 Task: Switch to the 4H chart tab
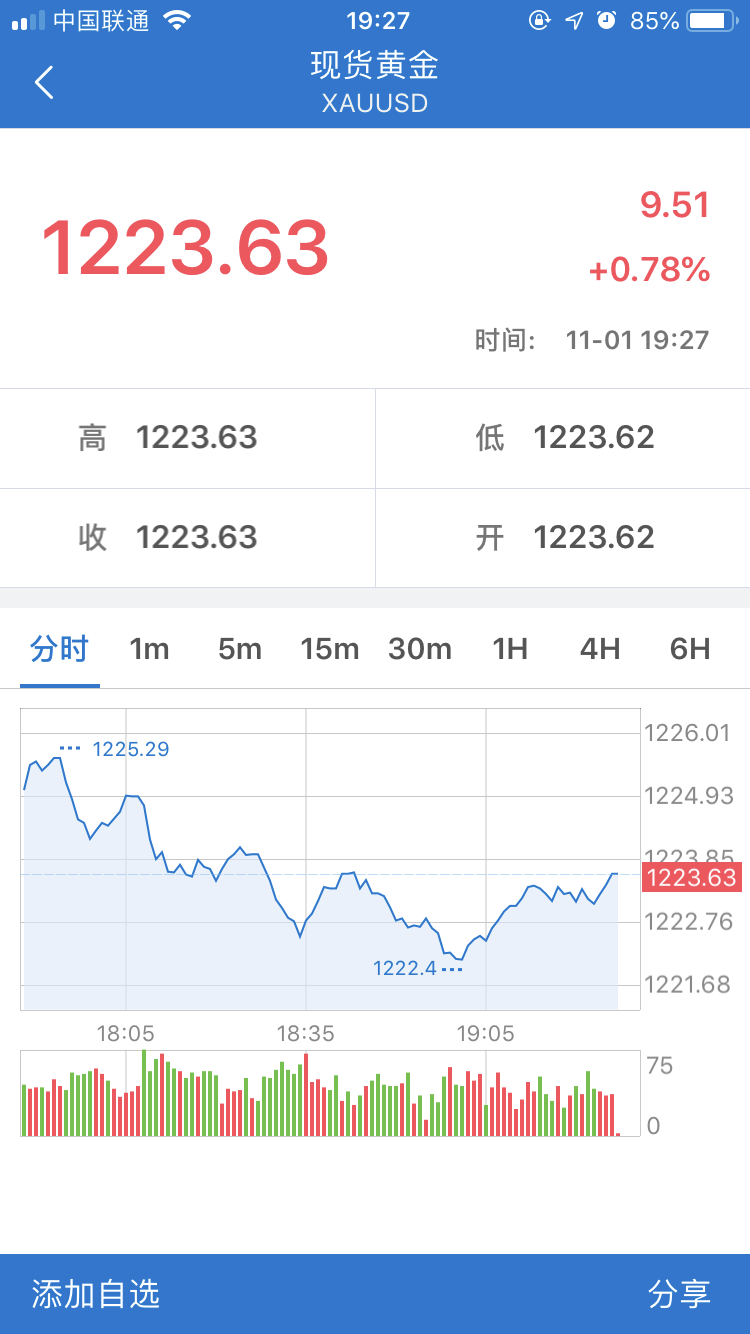600,649
